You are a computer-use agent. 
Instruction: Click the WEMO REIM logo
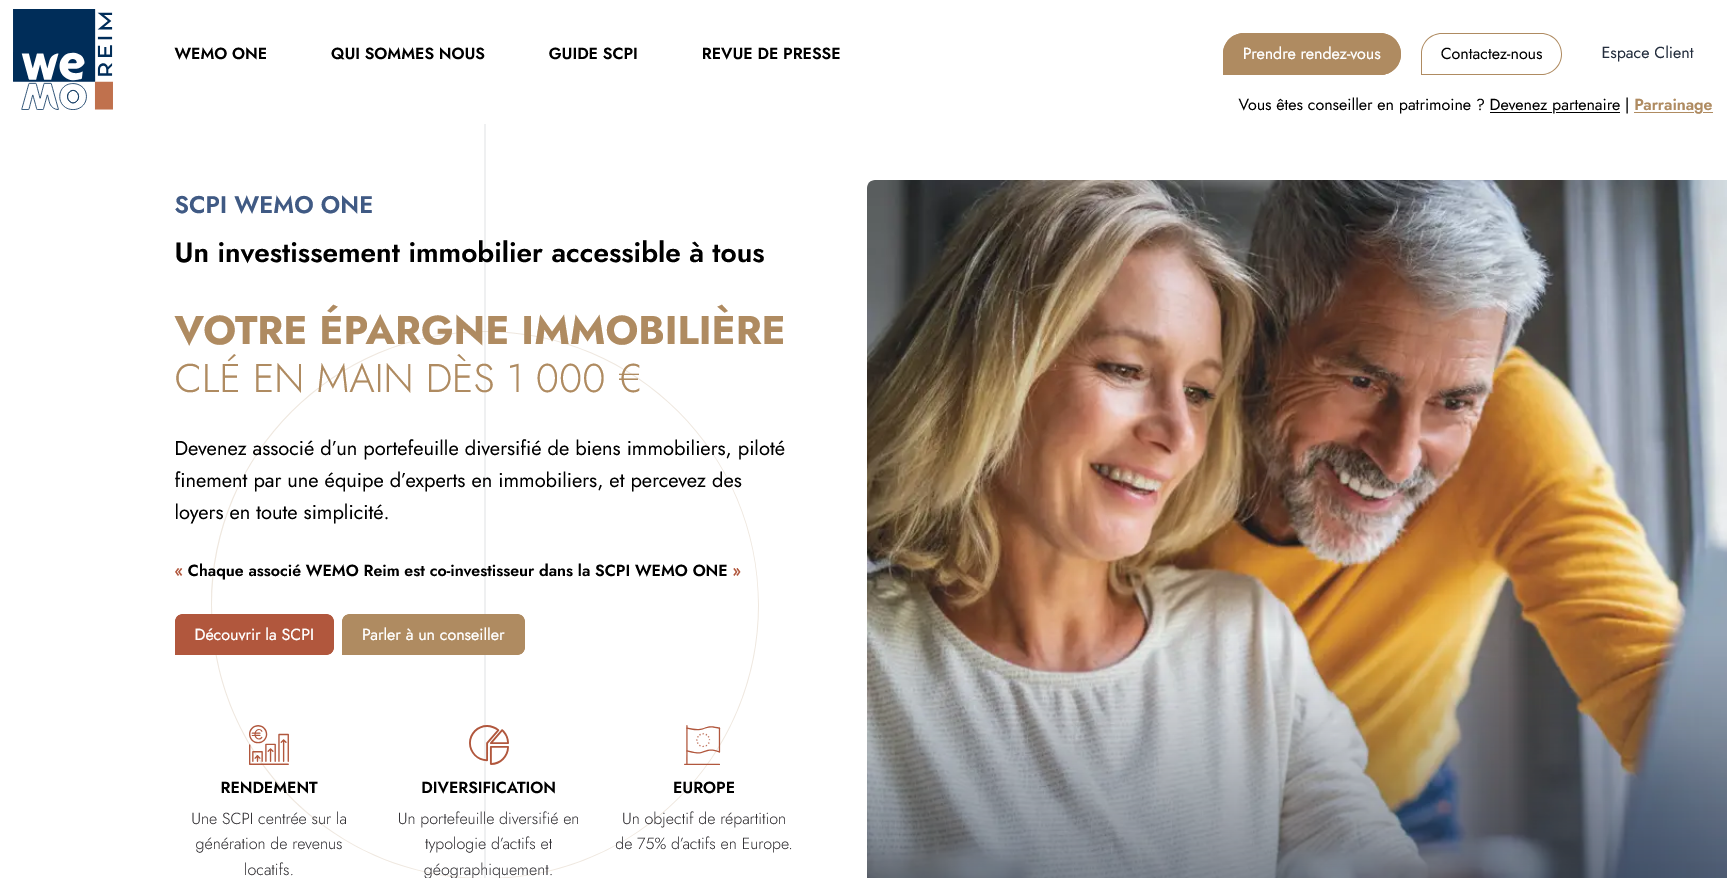coord(63,60)
